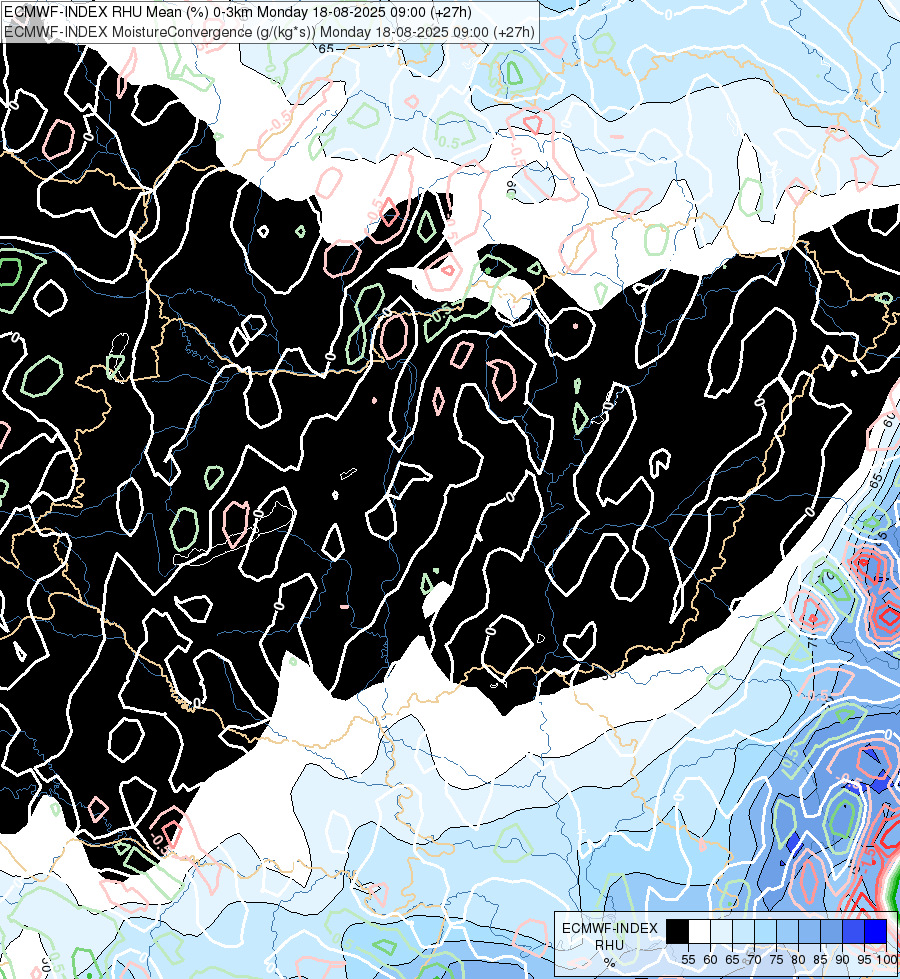Choose the 85–90 legend color swatch
The width and height of the screenshot is (900, 979).
(x=831, y=932)
